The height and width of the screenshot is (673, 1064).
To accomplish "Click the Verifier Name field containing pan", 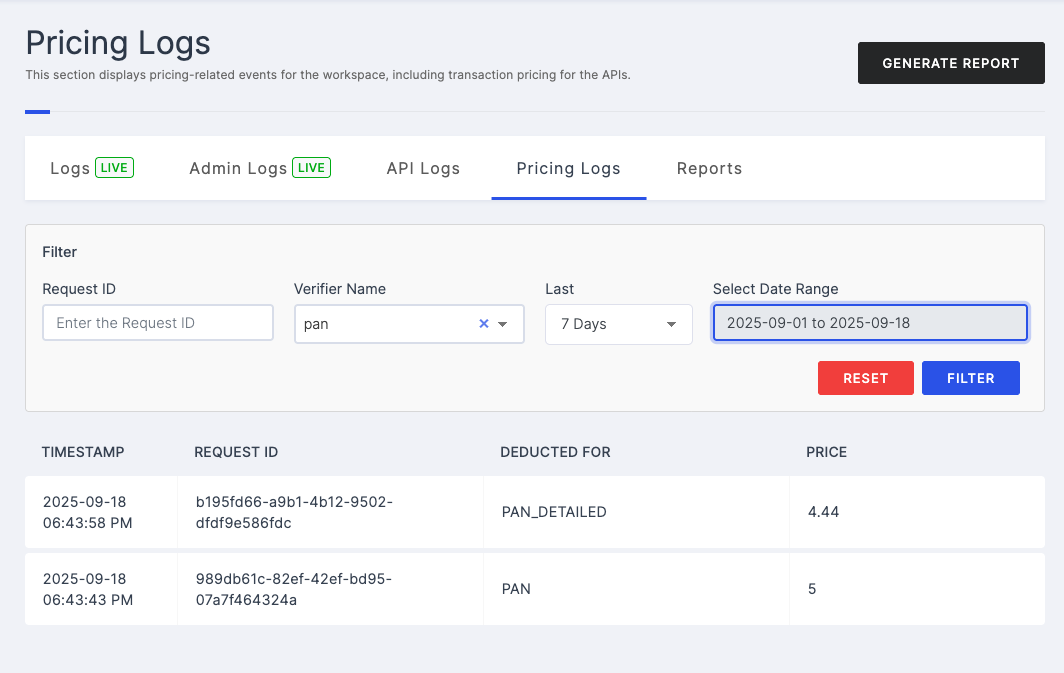I will point(385,324).
